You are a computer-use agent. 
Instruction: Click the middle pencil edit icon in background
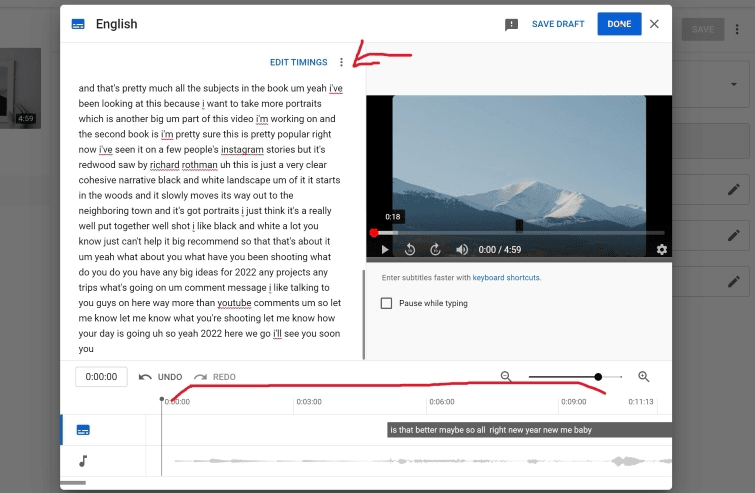coord(733,235)
